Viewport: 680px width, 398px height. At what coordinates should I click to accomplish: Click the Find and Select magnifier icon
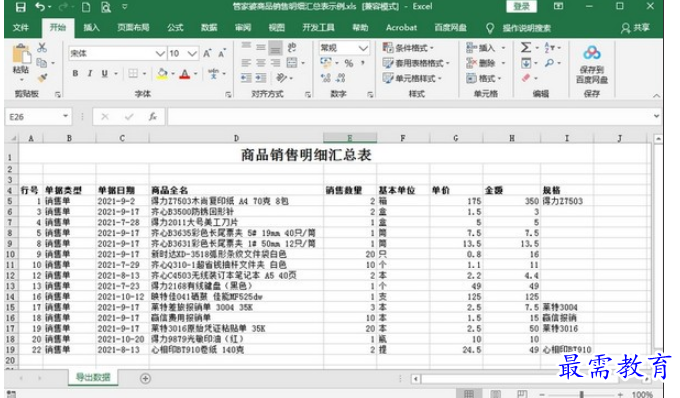pyautogui.click(x=549, y=63)
